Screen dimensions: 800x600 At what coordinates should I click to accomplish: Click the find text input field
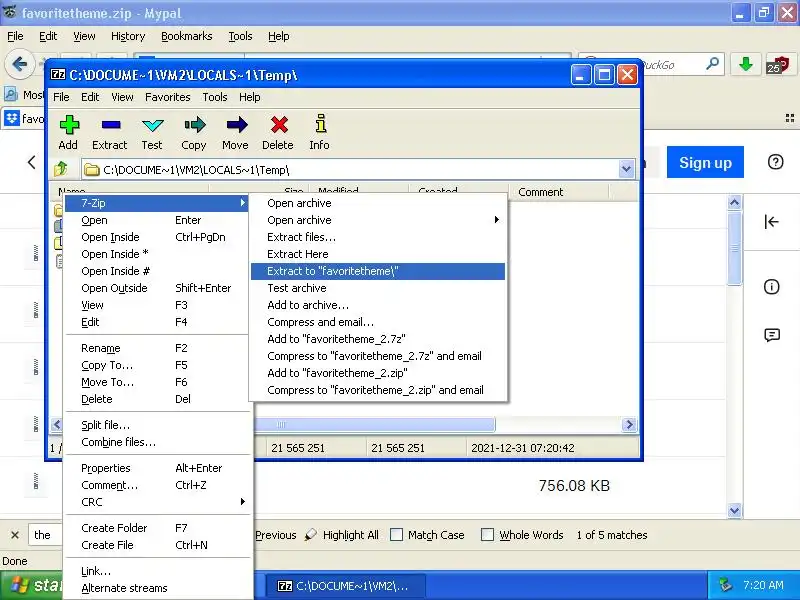click(45, 535)
